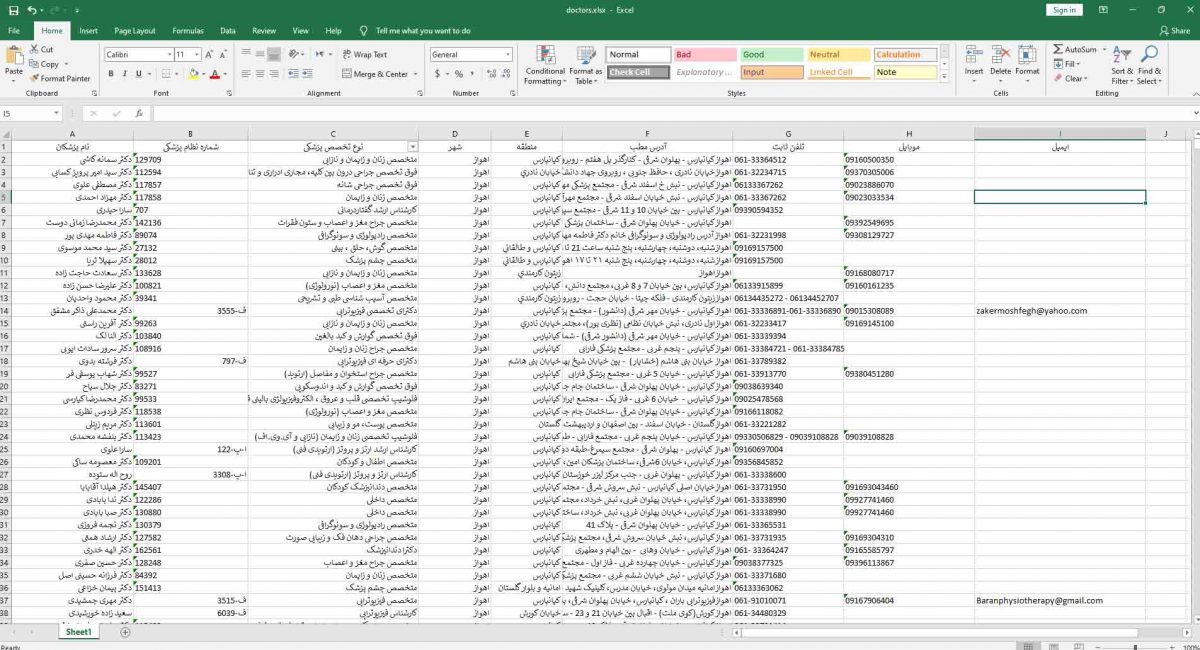Open the Review tab
Image resolution: width=1200 pixels, height=650 pixels.
click(x=264, y=30)
